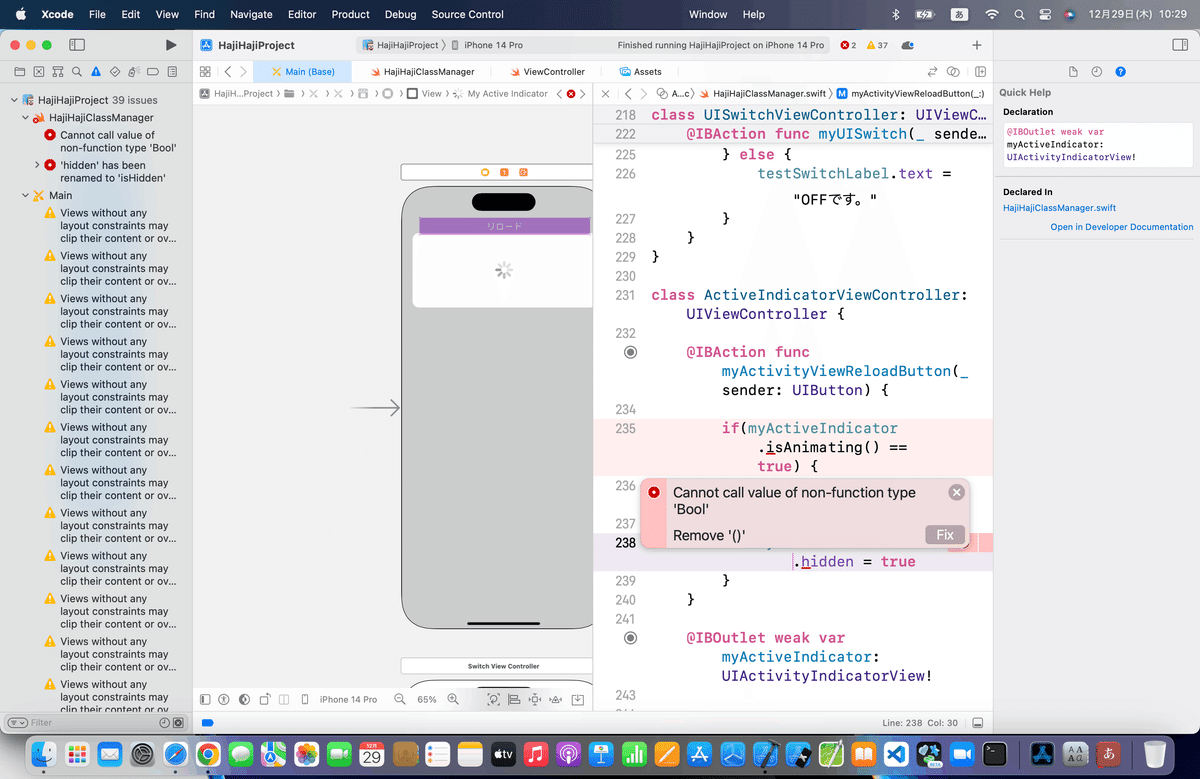The width and height of the screenshot is (1200, 779).
Task: Click the red error count badge
Action: (848, 45)
